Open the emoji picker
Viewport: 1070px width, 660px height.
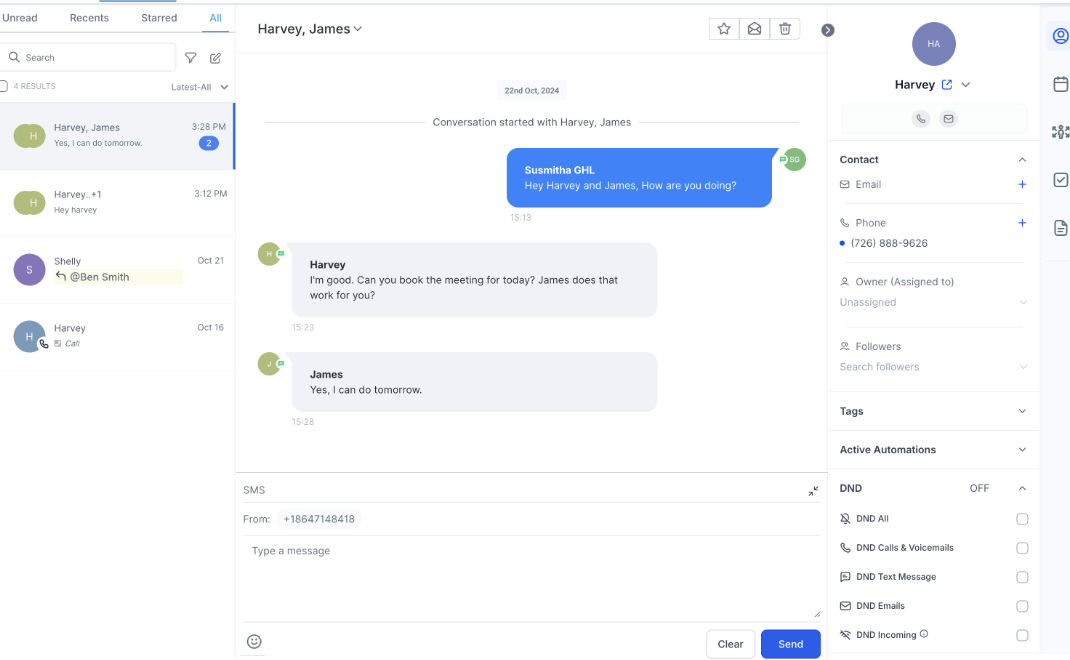tap(254, 641)
